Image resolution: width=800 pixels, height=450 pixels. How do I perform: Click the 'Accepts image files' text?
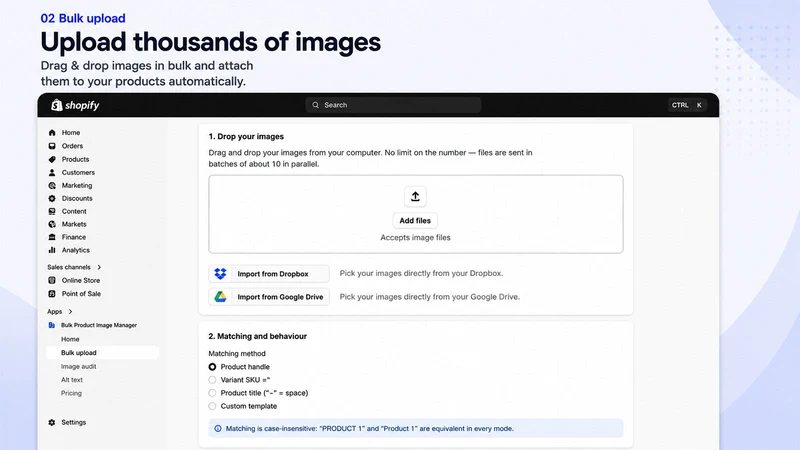pyautogui.click(x=415, y=238)
